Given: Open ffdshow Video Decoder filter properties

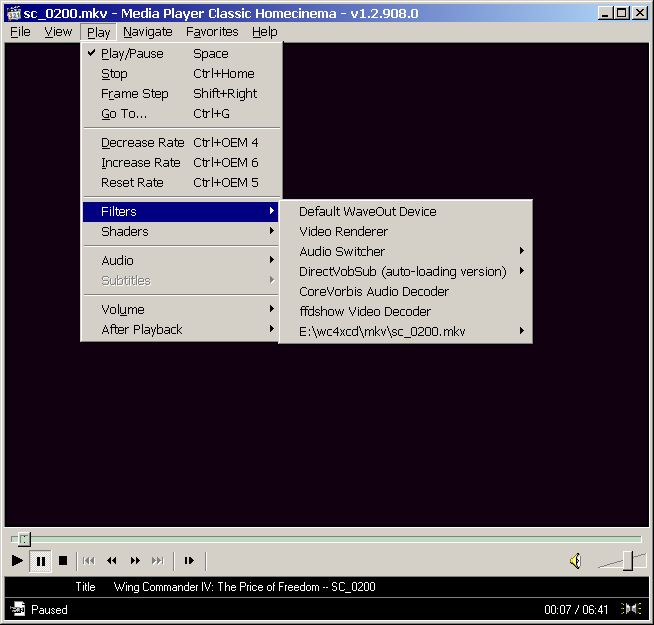Looking at the screenshot, I should click(365, 312).
